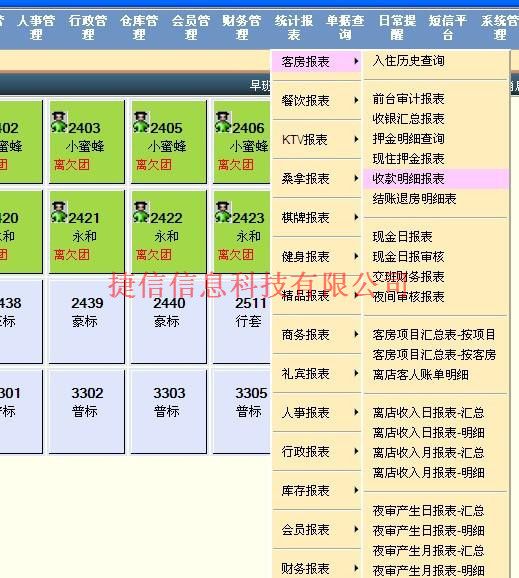Expand the KTV报表 submenu arrow

tap(356, 139)
